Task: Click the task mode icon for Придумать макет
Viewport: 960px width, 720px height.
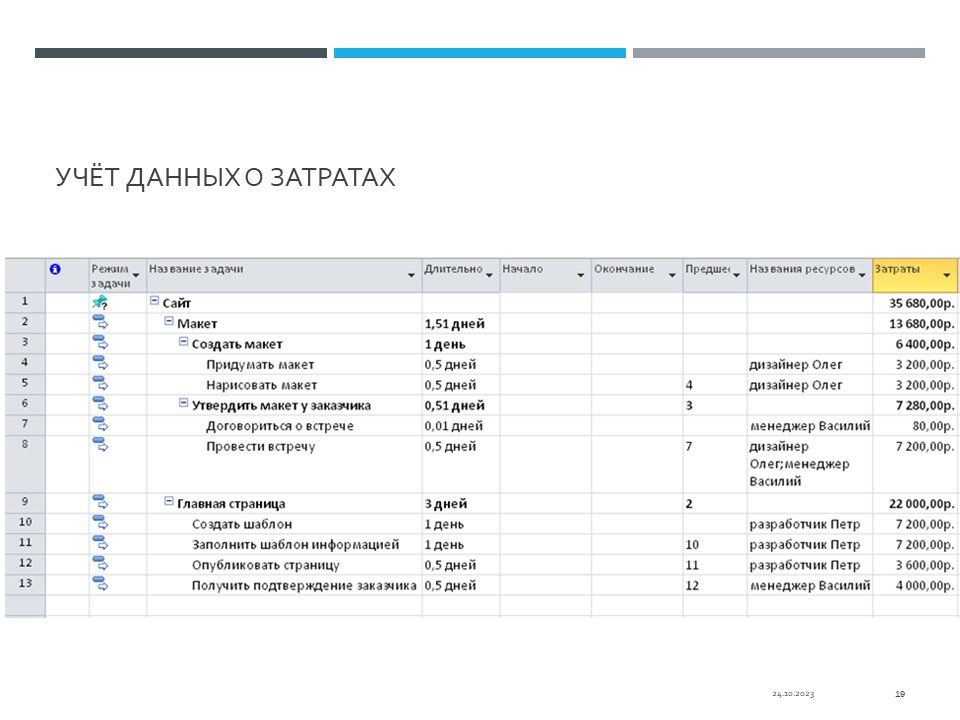Action: pyautogui.click(x=100, y=364)
